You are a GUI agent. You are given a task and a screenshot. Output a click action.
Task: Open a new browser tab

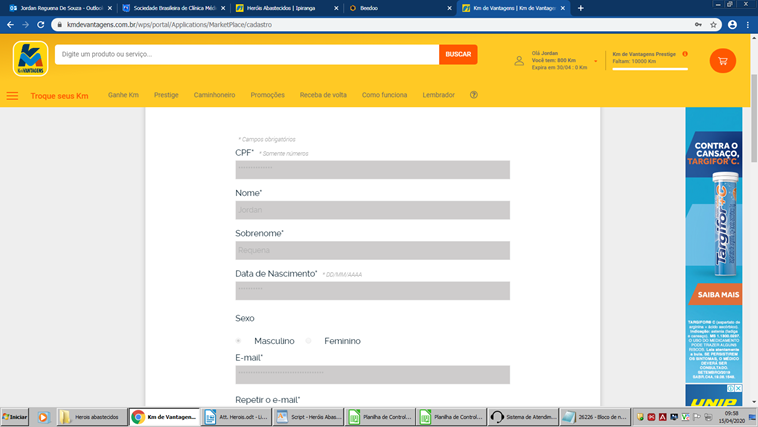pos(581,8)
